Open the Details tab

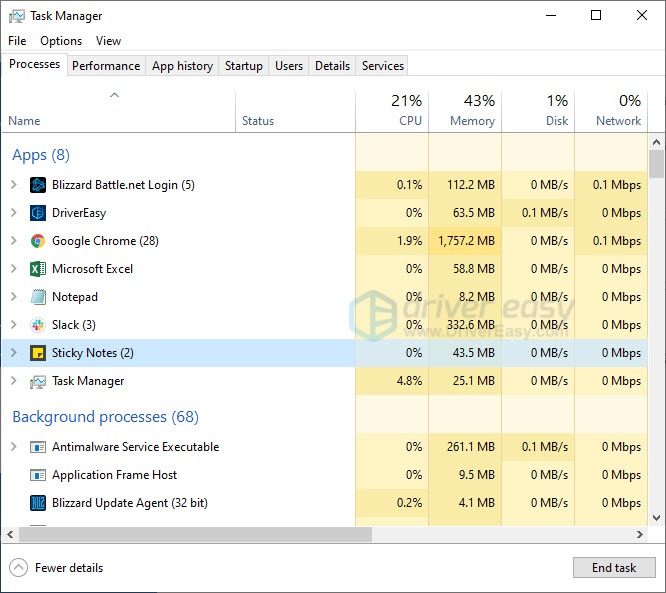coord(333,66)
